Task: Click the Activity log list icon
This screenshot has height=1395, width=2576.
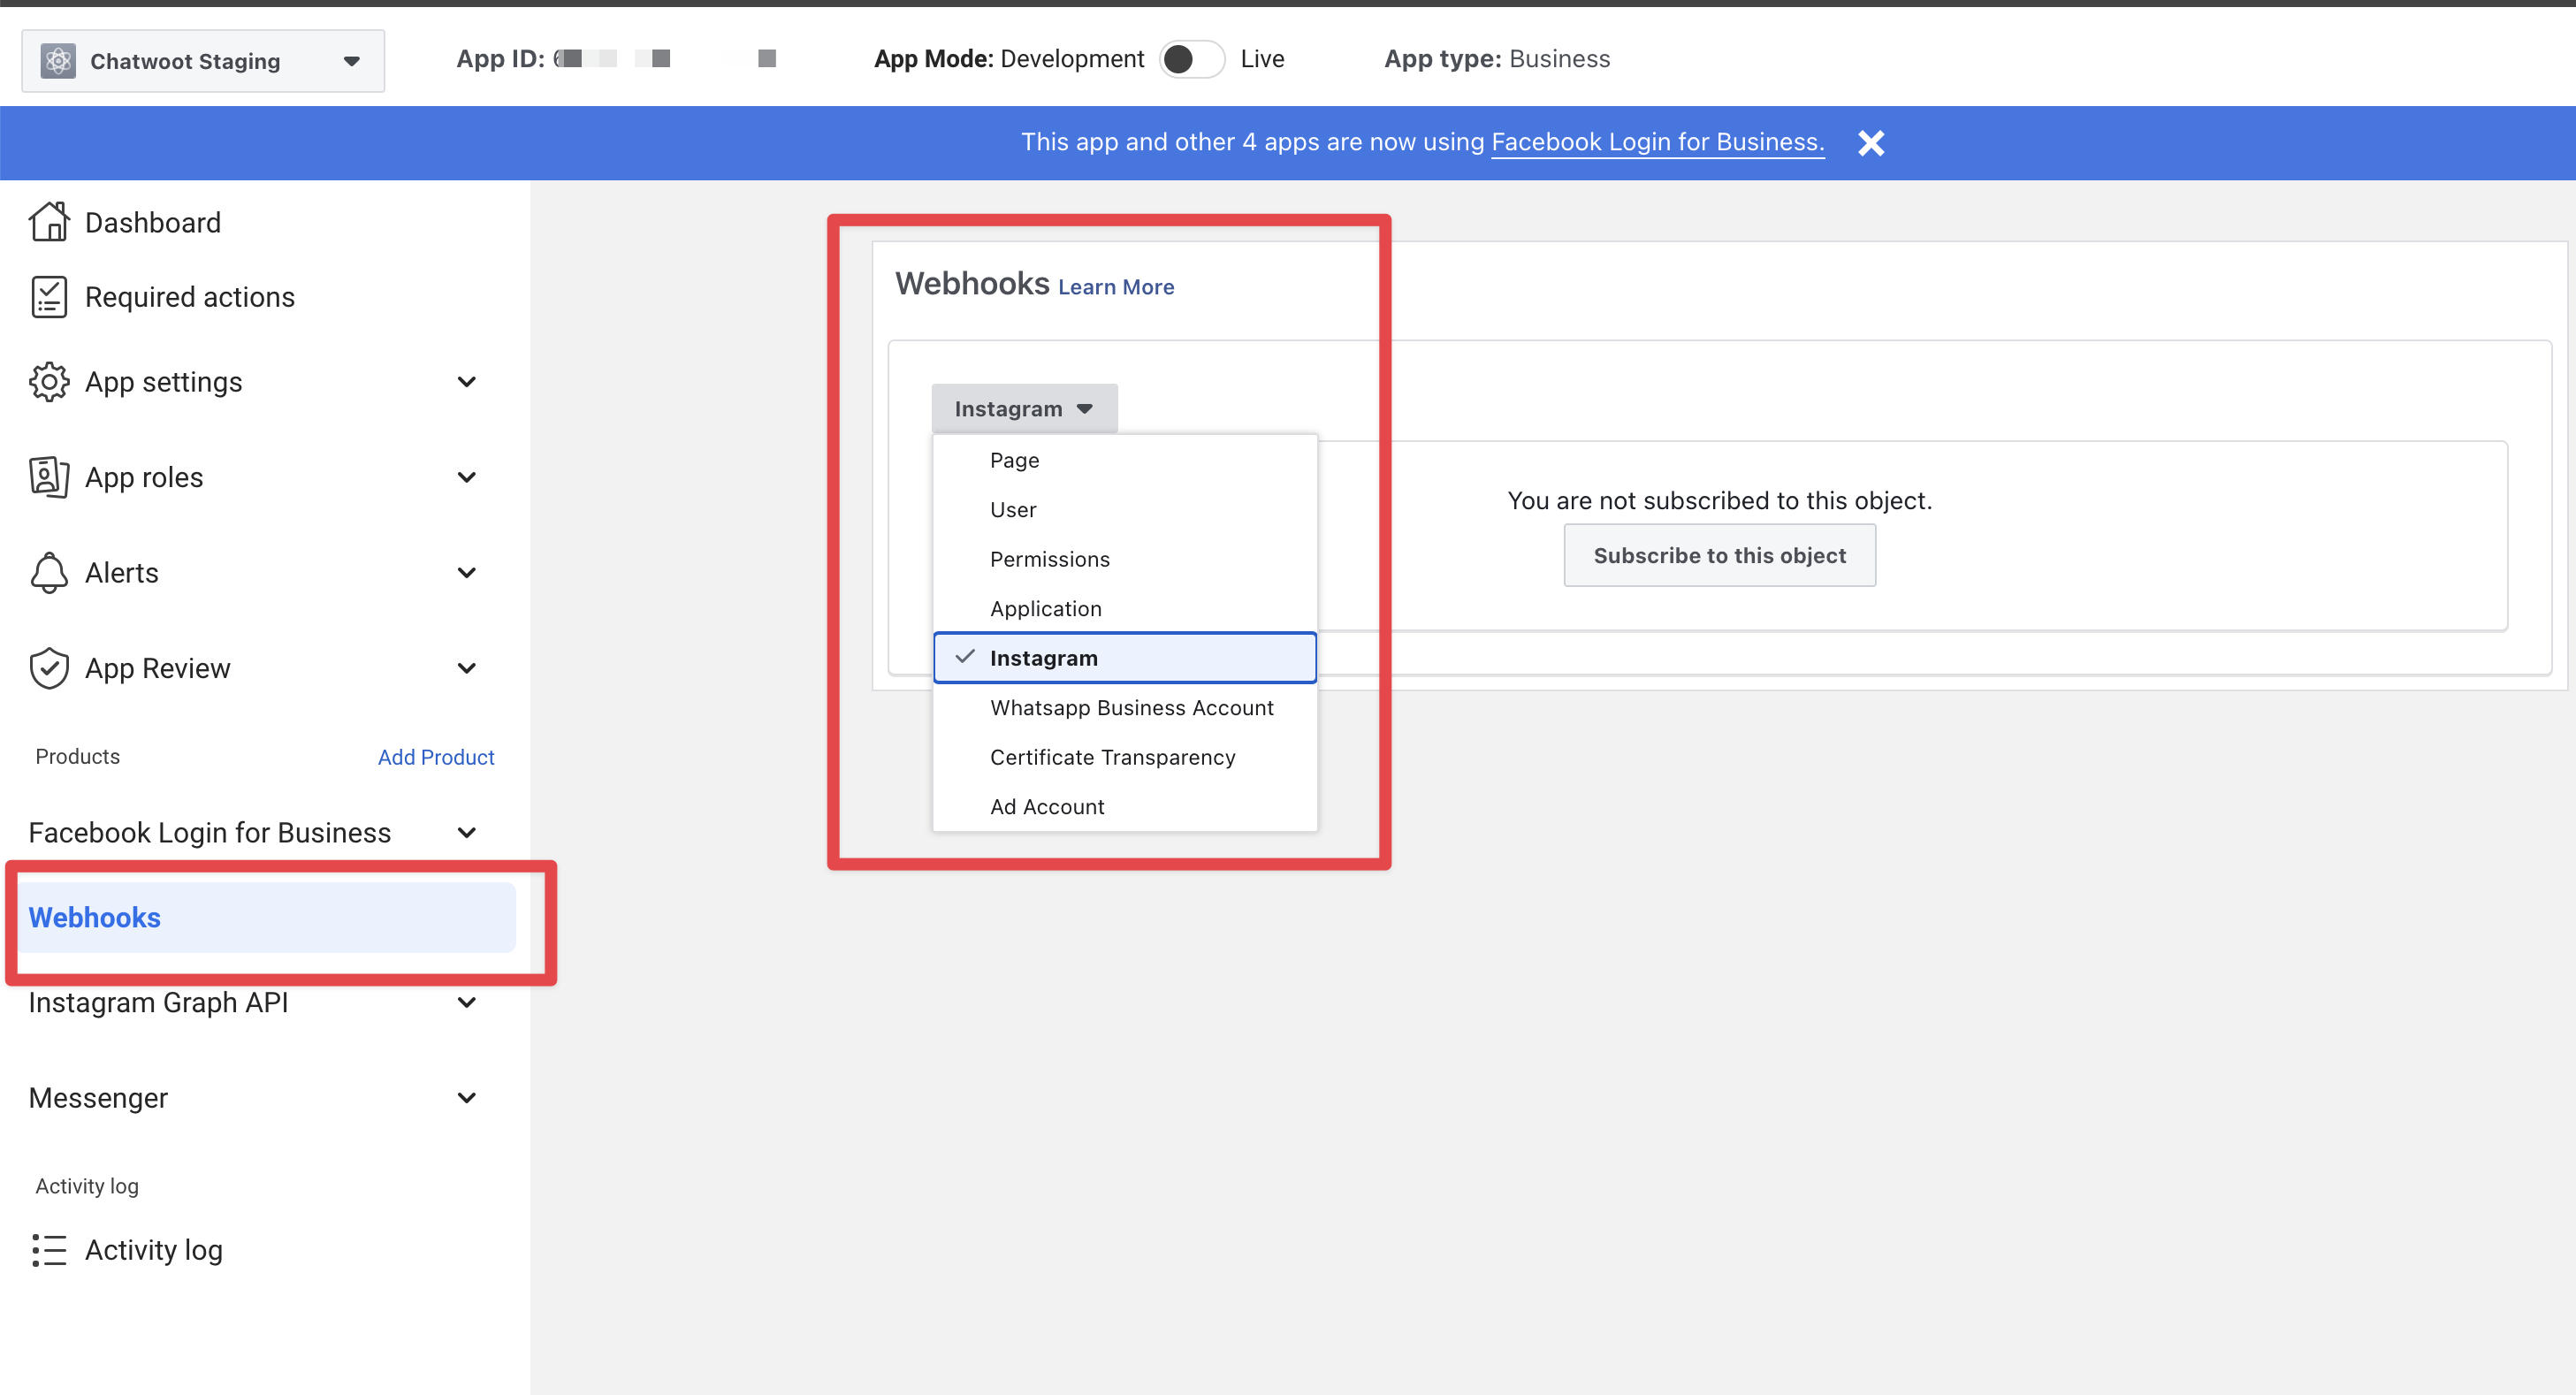Action: [x=48, y=1250]
